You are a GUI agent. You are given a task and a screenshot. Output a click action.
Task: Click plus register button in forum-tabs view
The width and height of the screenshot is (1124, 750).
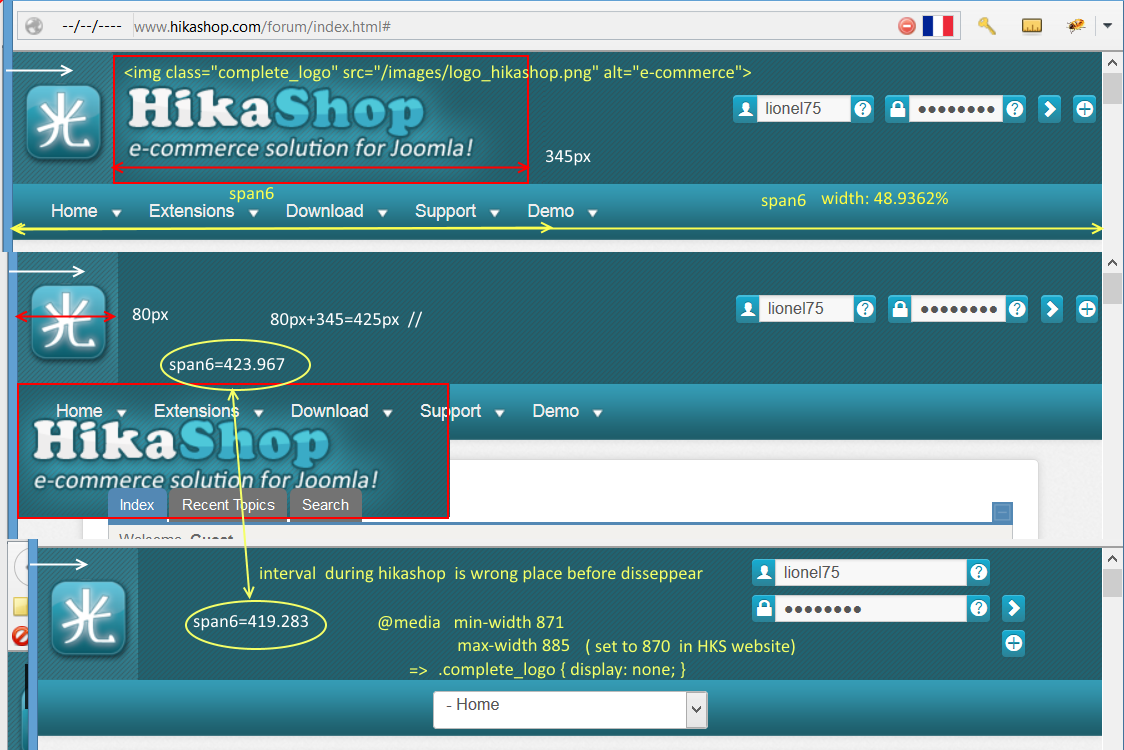pyautogui.click(x=1087, y=309)
